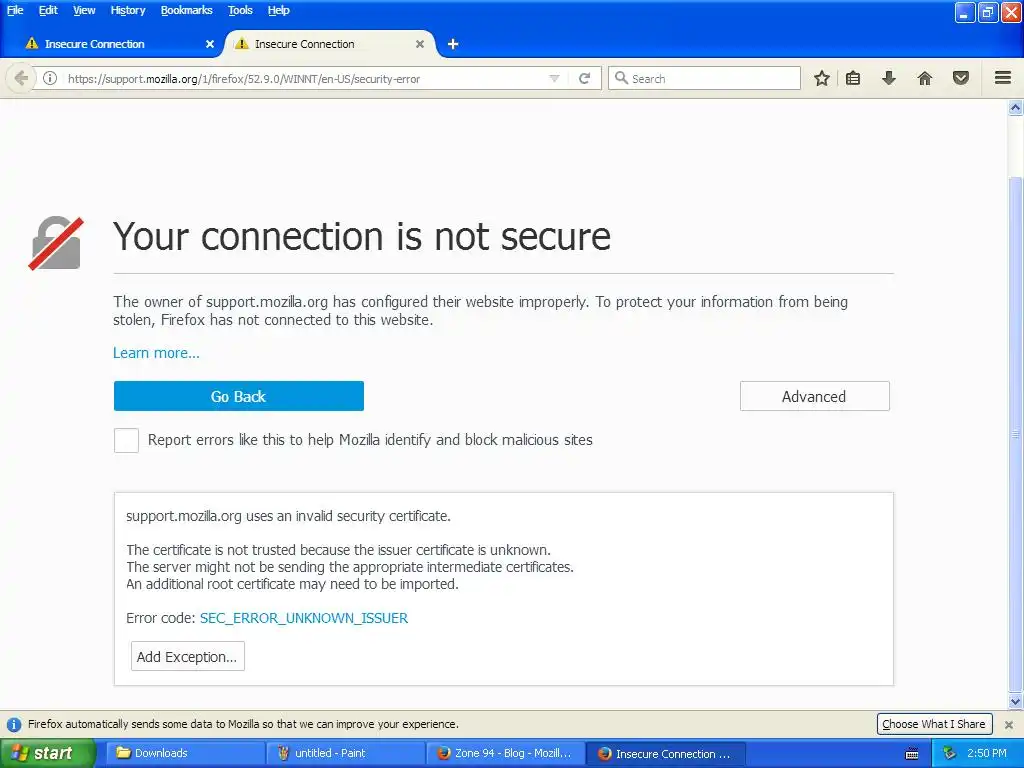Dismiss the data notification bar
Viewport: 1024px width, 768px height.
[x=1009, y=724]
